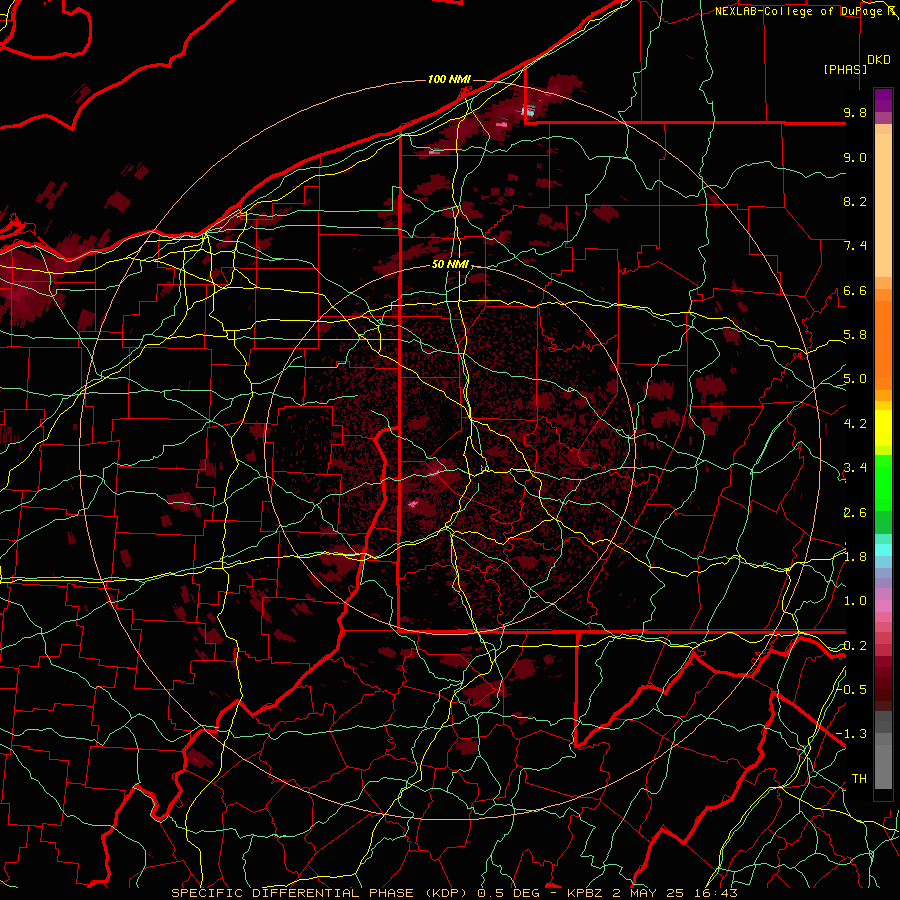Screen dimensions: 900x900
Task: Click the purple top segment of the color bar
Action: [x=883, y=100]
